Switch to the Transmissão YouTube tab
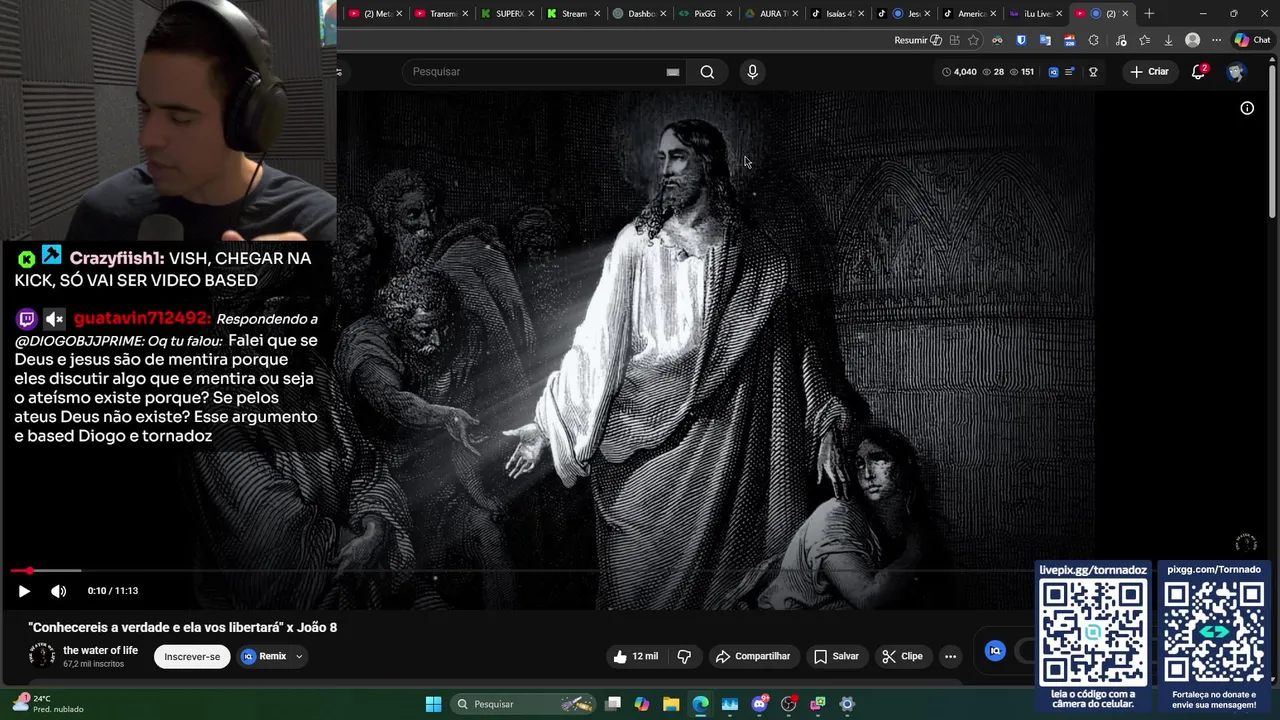 click(x=442, y=14)
